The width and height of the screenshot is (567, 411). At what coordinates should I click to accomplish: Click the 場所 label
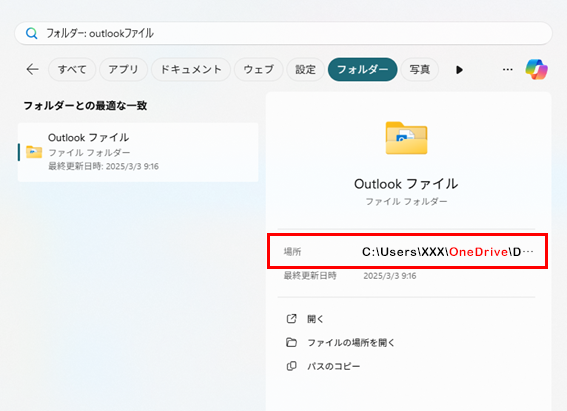[x=292, y=252]
